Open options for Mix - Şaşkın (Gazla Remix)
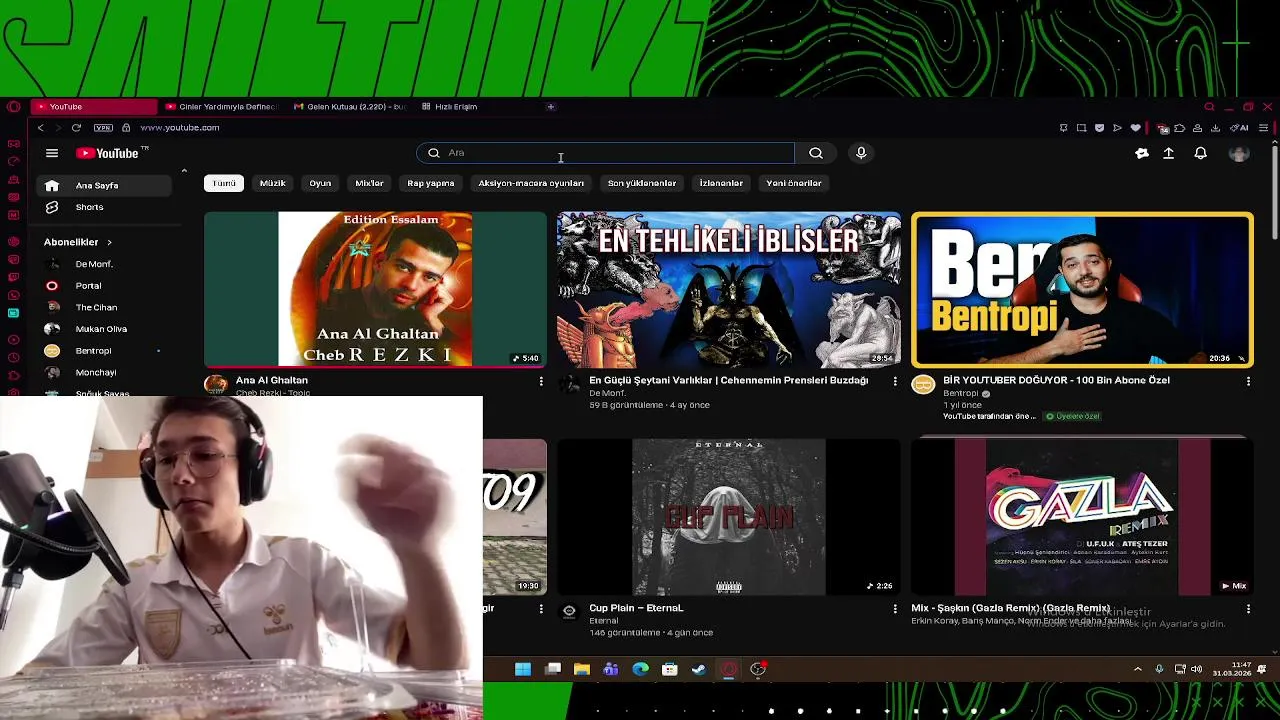Image resolution: width=1280 pixels, height=720 pixels. pyautogui.click(x=1248, y=609)
